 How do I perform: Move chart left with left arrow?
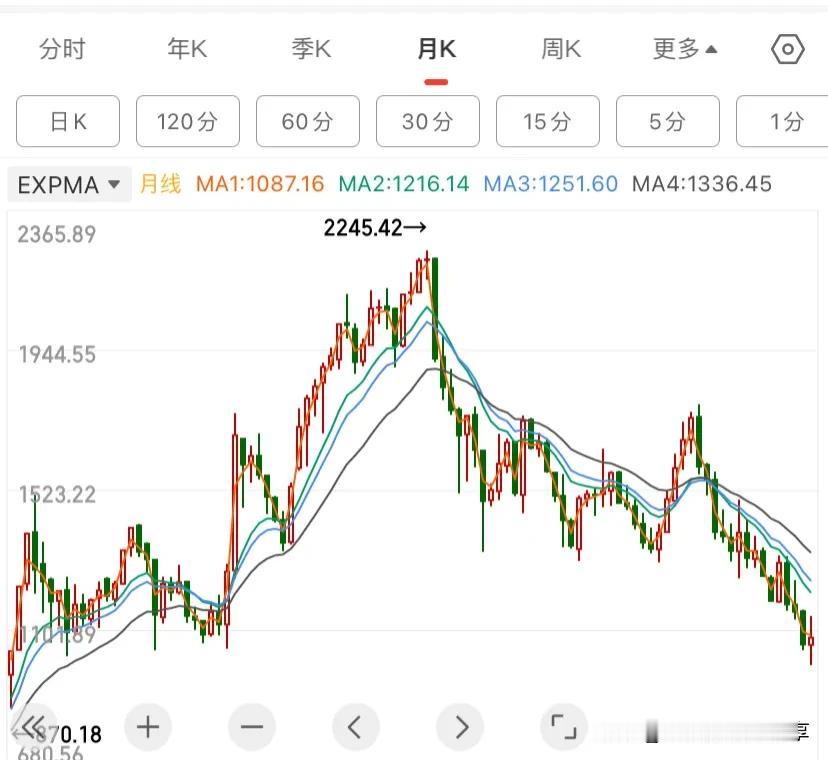(355, 727)
